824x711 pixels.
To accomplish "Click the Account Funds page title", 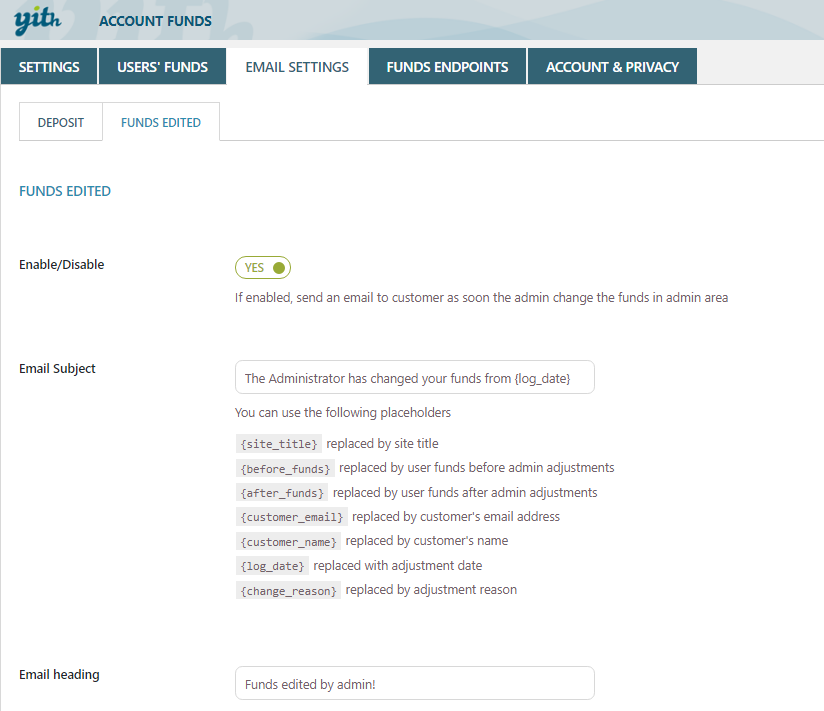I will point(155,21).
